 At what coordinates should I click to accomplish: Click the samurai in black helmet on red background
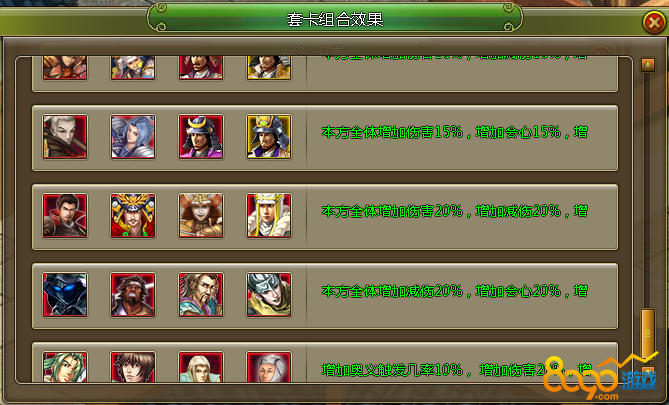coord(201,137)
